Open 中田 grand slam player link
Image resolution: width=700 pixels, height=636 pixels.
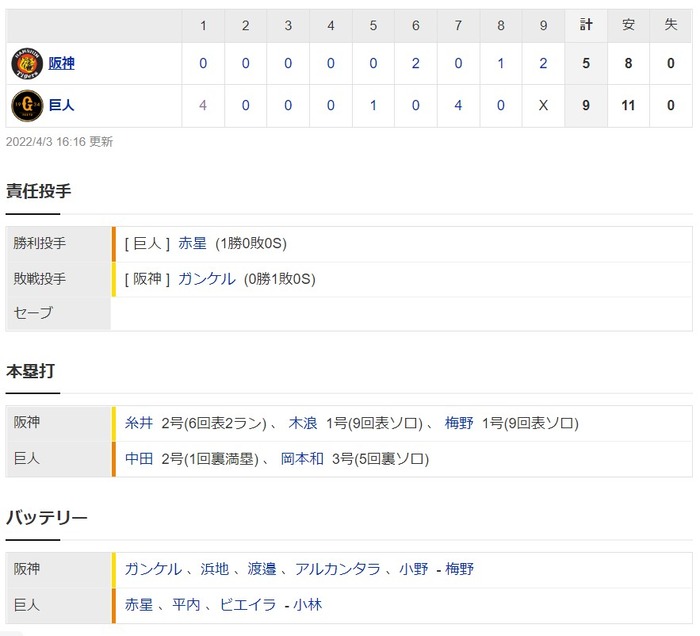click(x=139, y=459)
